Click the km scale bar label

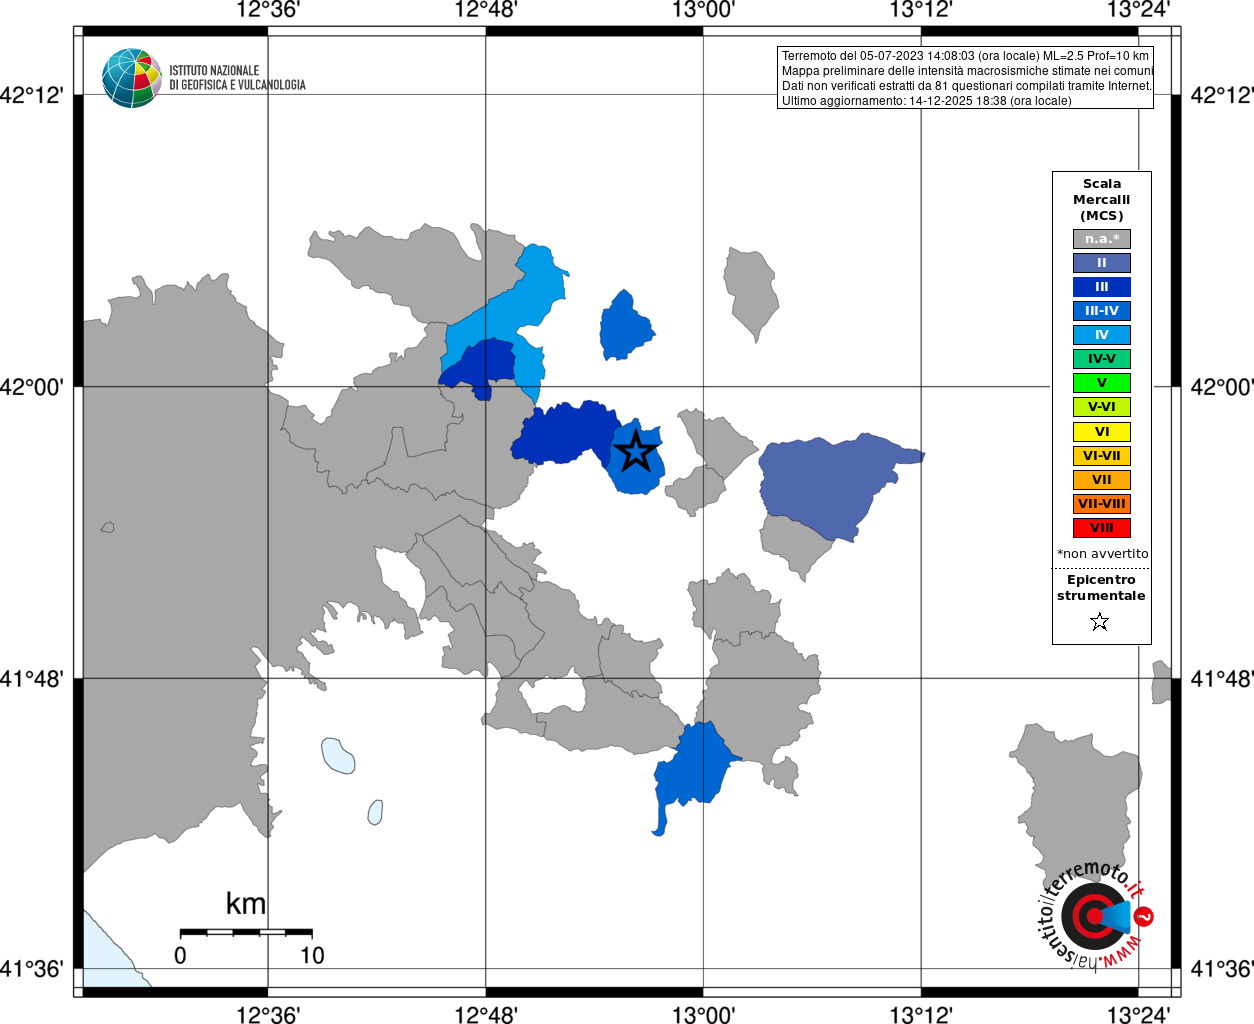coord(246,904)
